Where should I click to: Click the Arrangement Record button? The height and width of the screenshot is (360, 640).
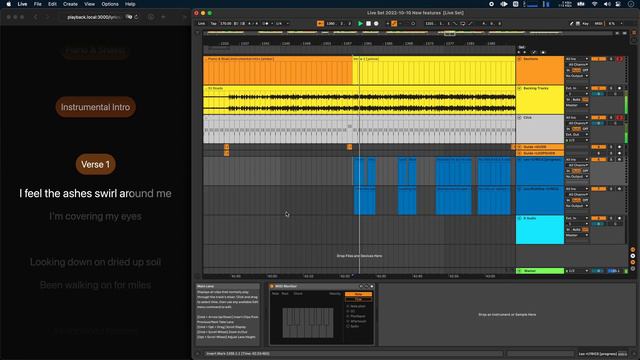pyautogui.click(x=376, y=24)
